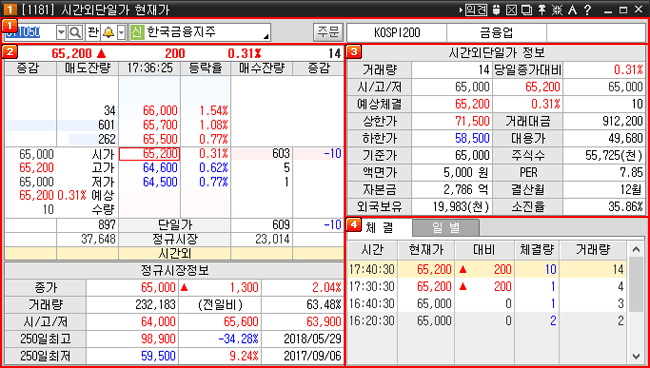Screen dimensions: 650x368
Task: Click the yellow alarm bell icon
Action: click(108, 32)
